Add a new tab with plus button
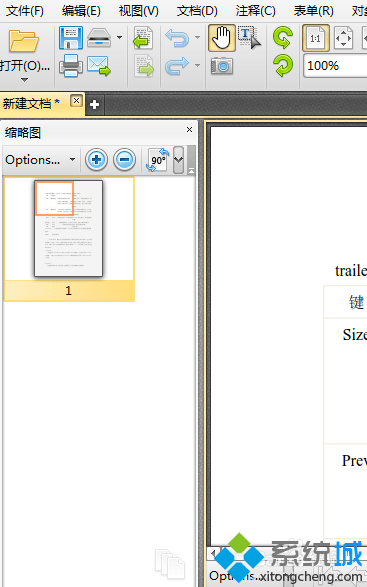The height and width of the screenshot is (587, 367). coord(94,104)
